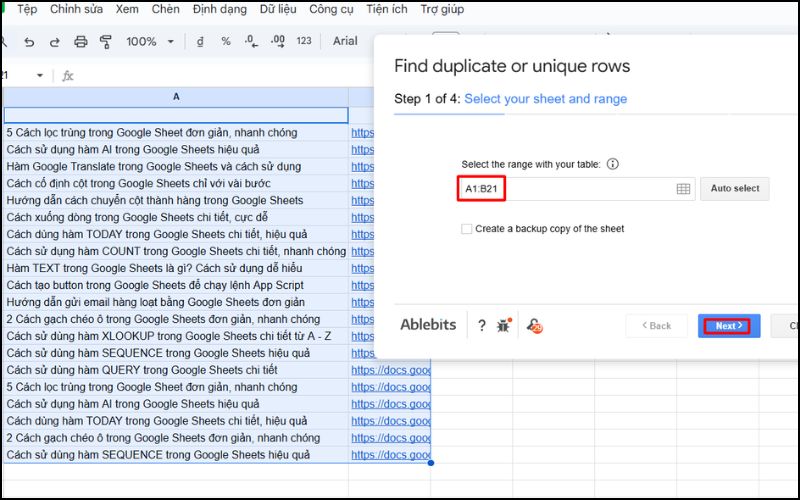Open the Định dạng menu
This screenshot has width=800, height=500.
[x=219, y=9]
